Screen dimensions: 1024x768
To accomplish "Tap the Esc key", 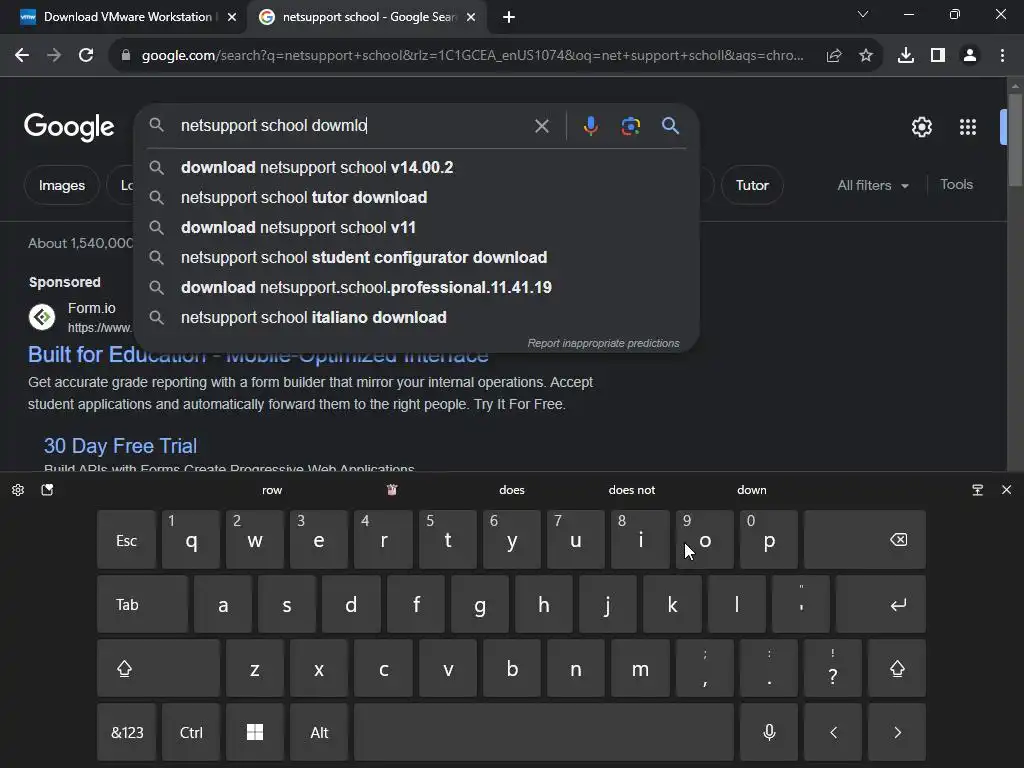I will [126, 539].
